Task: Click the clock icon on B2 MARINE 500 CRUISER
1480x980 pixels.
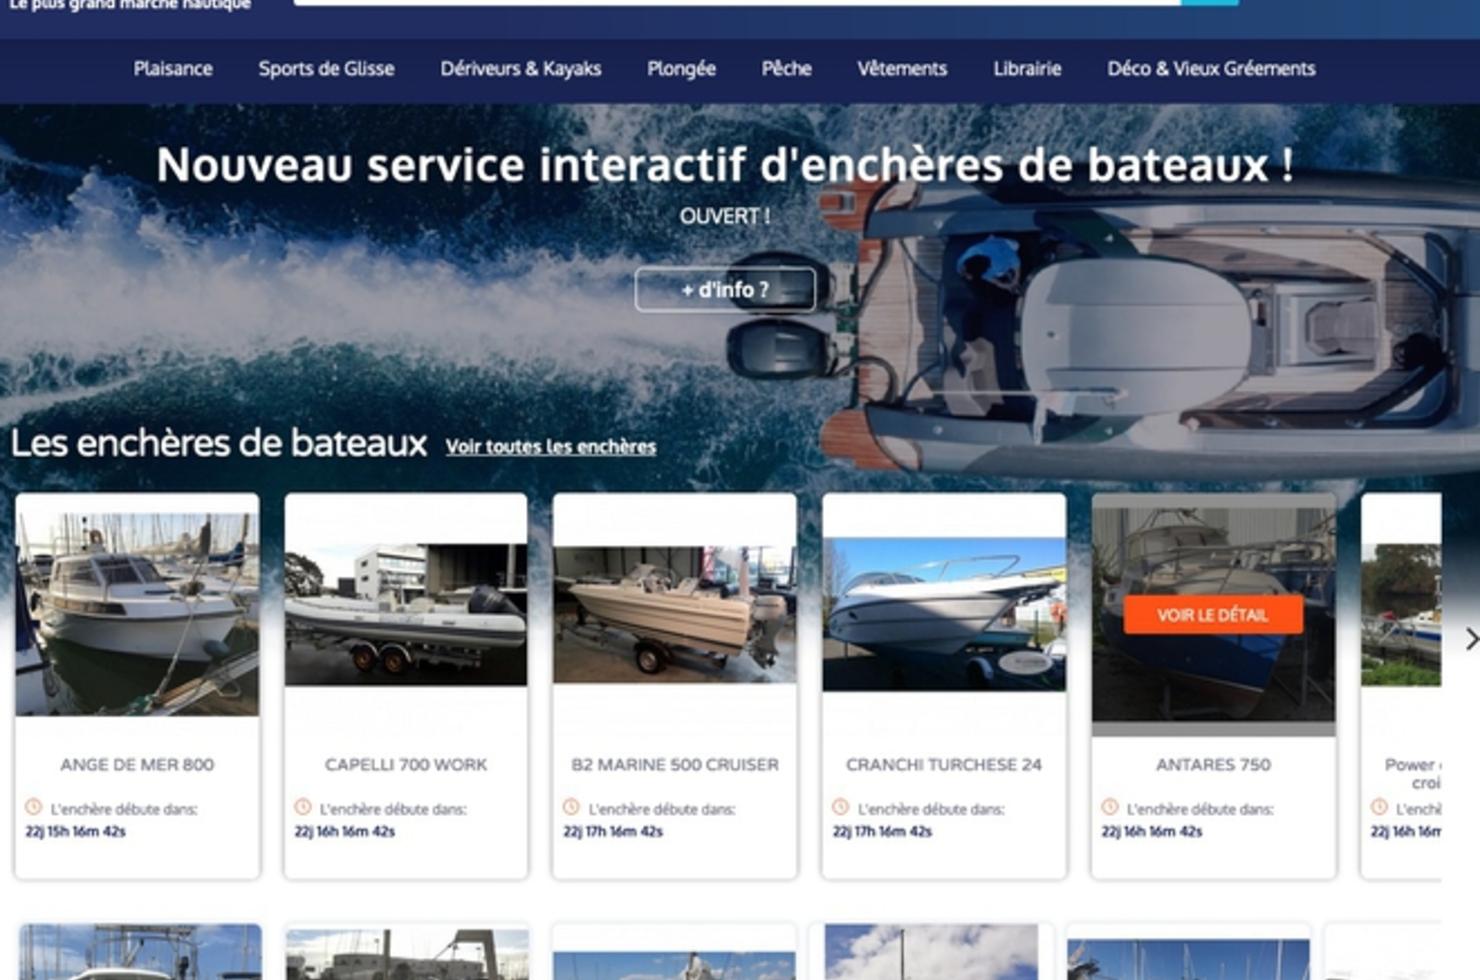Action: click(571, 807)
